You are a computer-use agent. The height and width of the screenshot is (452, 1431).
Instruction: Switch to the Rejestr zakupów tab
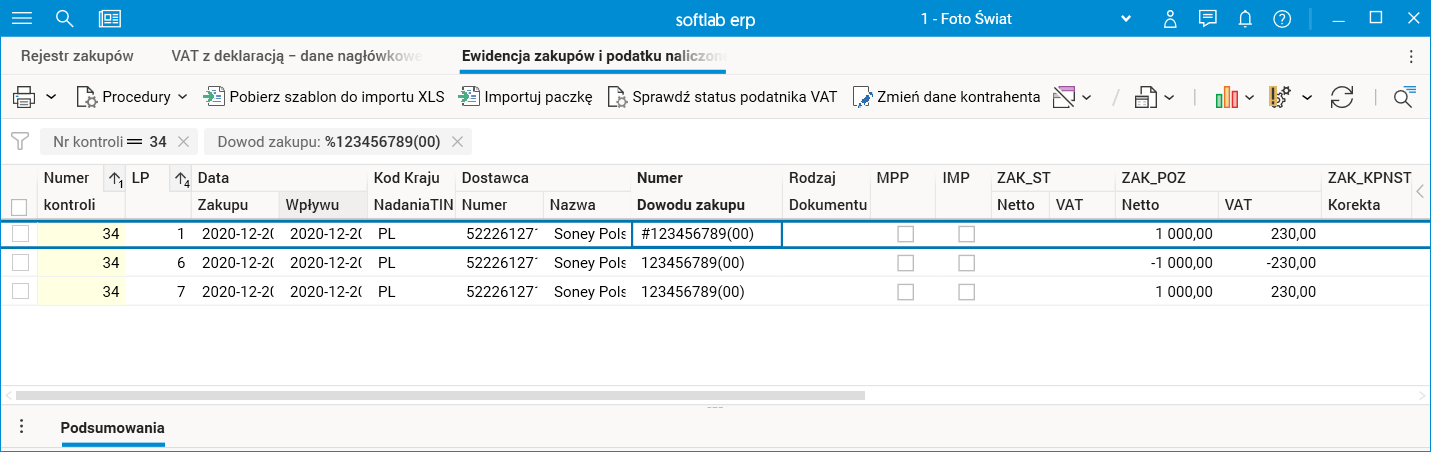coord(77,57)
